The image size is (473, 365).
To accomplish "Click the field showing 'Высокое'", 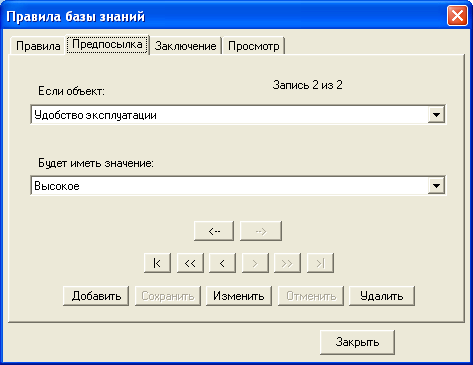I will tap(238, 186).
